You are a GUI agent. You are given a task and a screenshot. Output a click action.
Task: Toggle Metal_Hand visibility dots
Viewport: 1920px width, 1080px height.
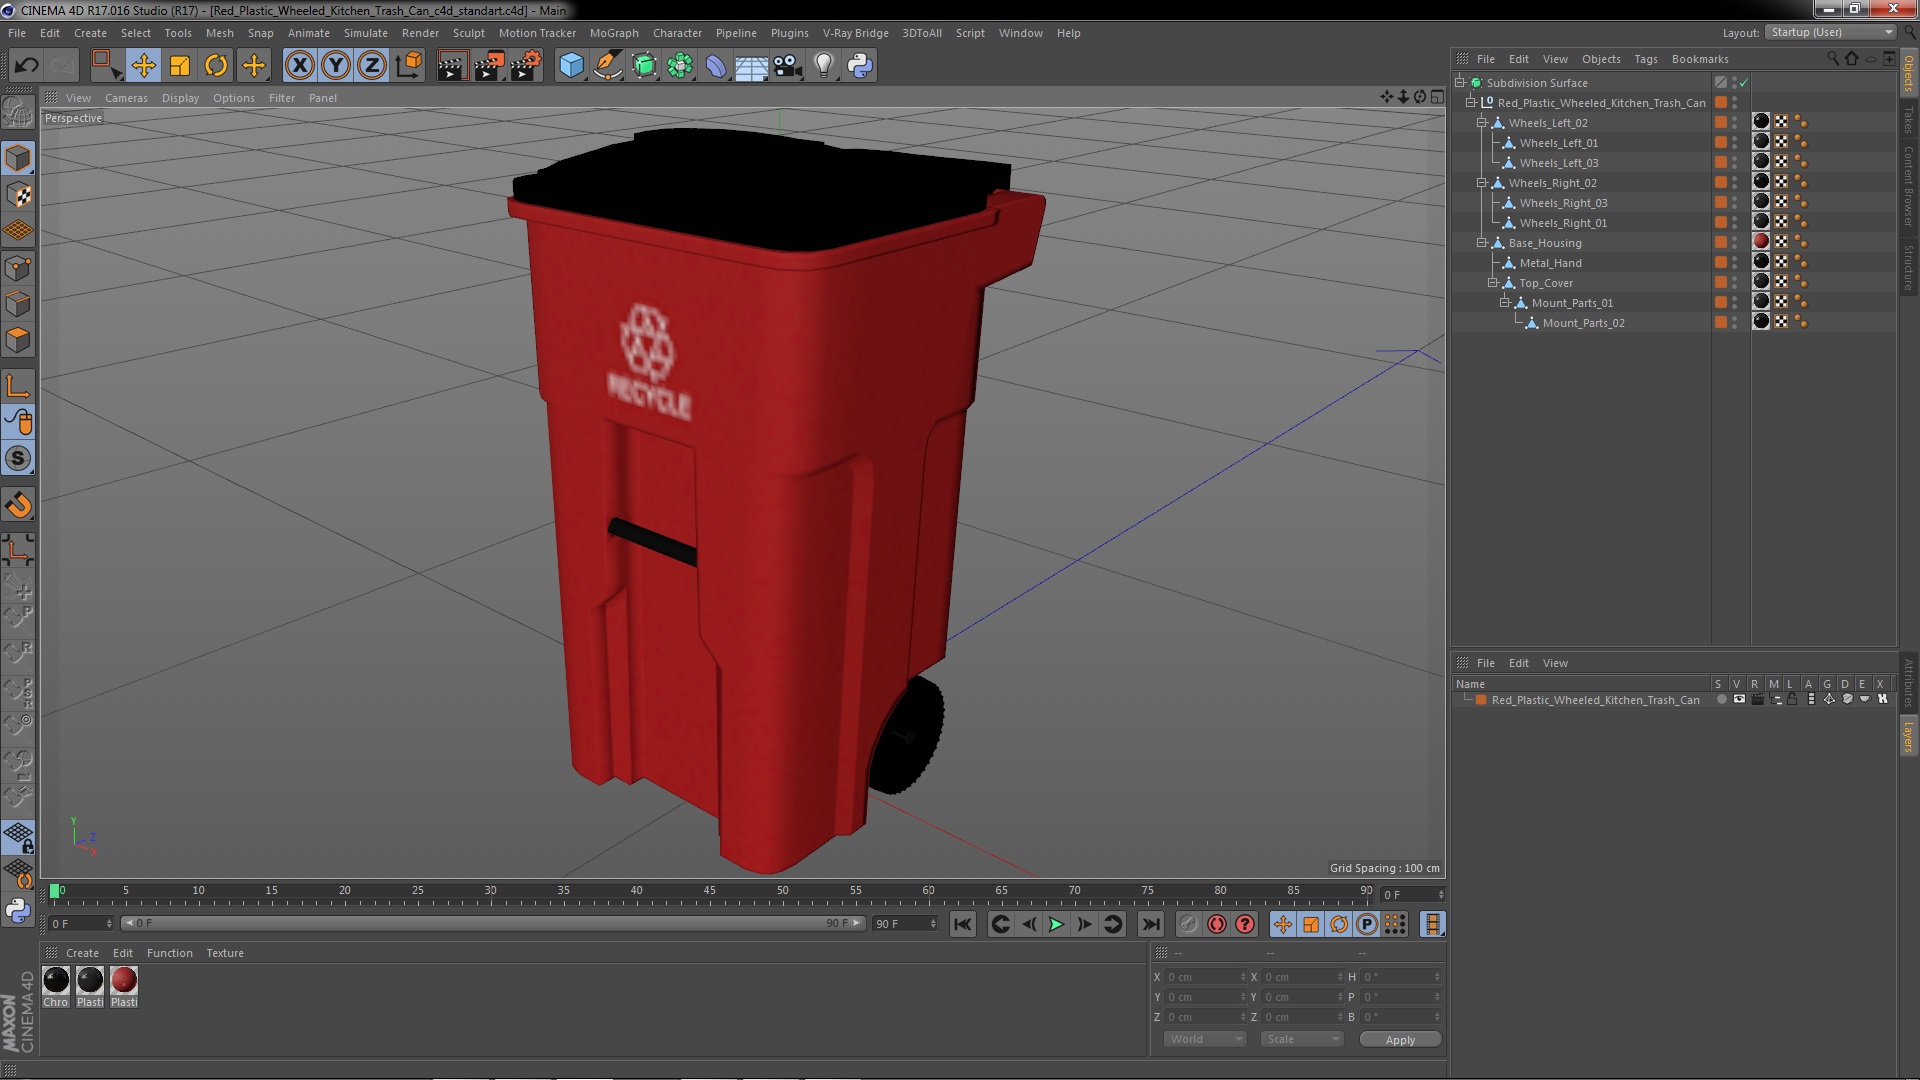coord(1735,263)
